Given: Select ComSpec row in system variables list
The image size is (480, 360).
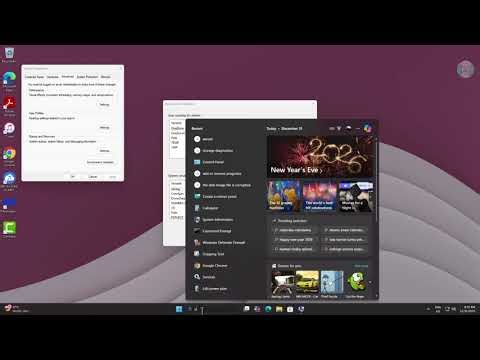Looking at the screenshot, I should [178, 194].
